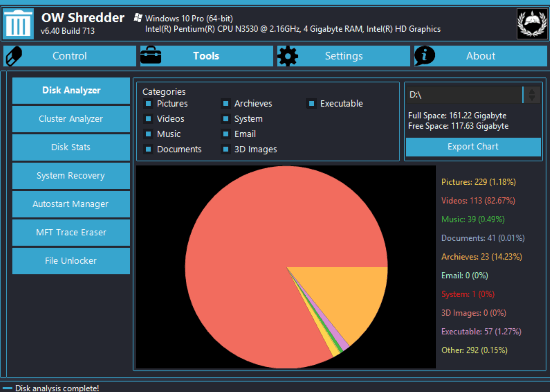Click the gear icon beside Settings
The width and height of the screenshot is (550, 392).
click(288, 56)
